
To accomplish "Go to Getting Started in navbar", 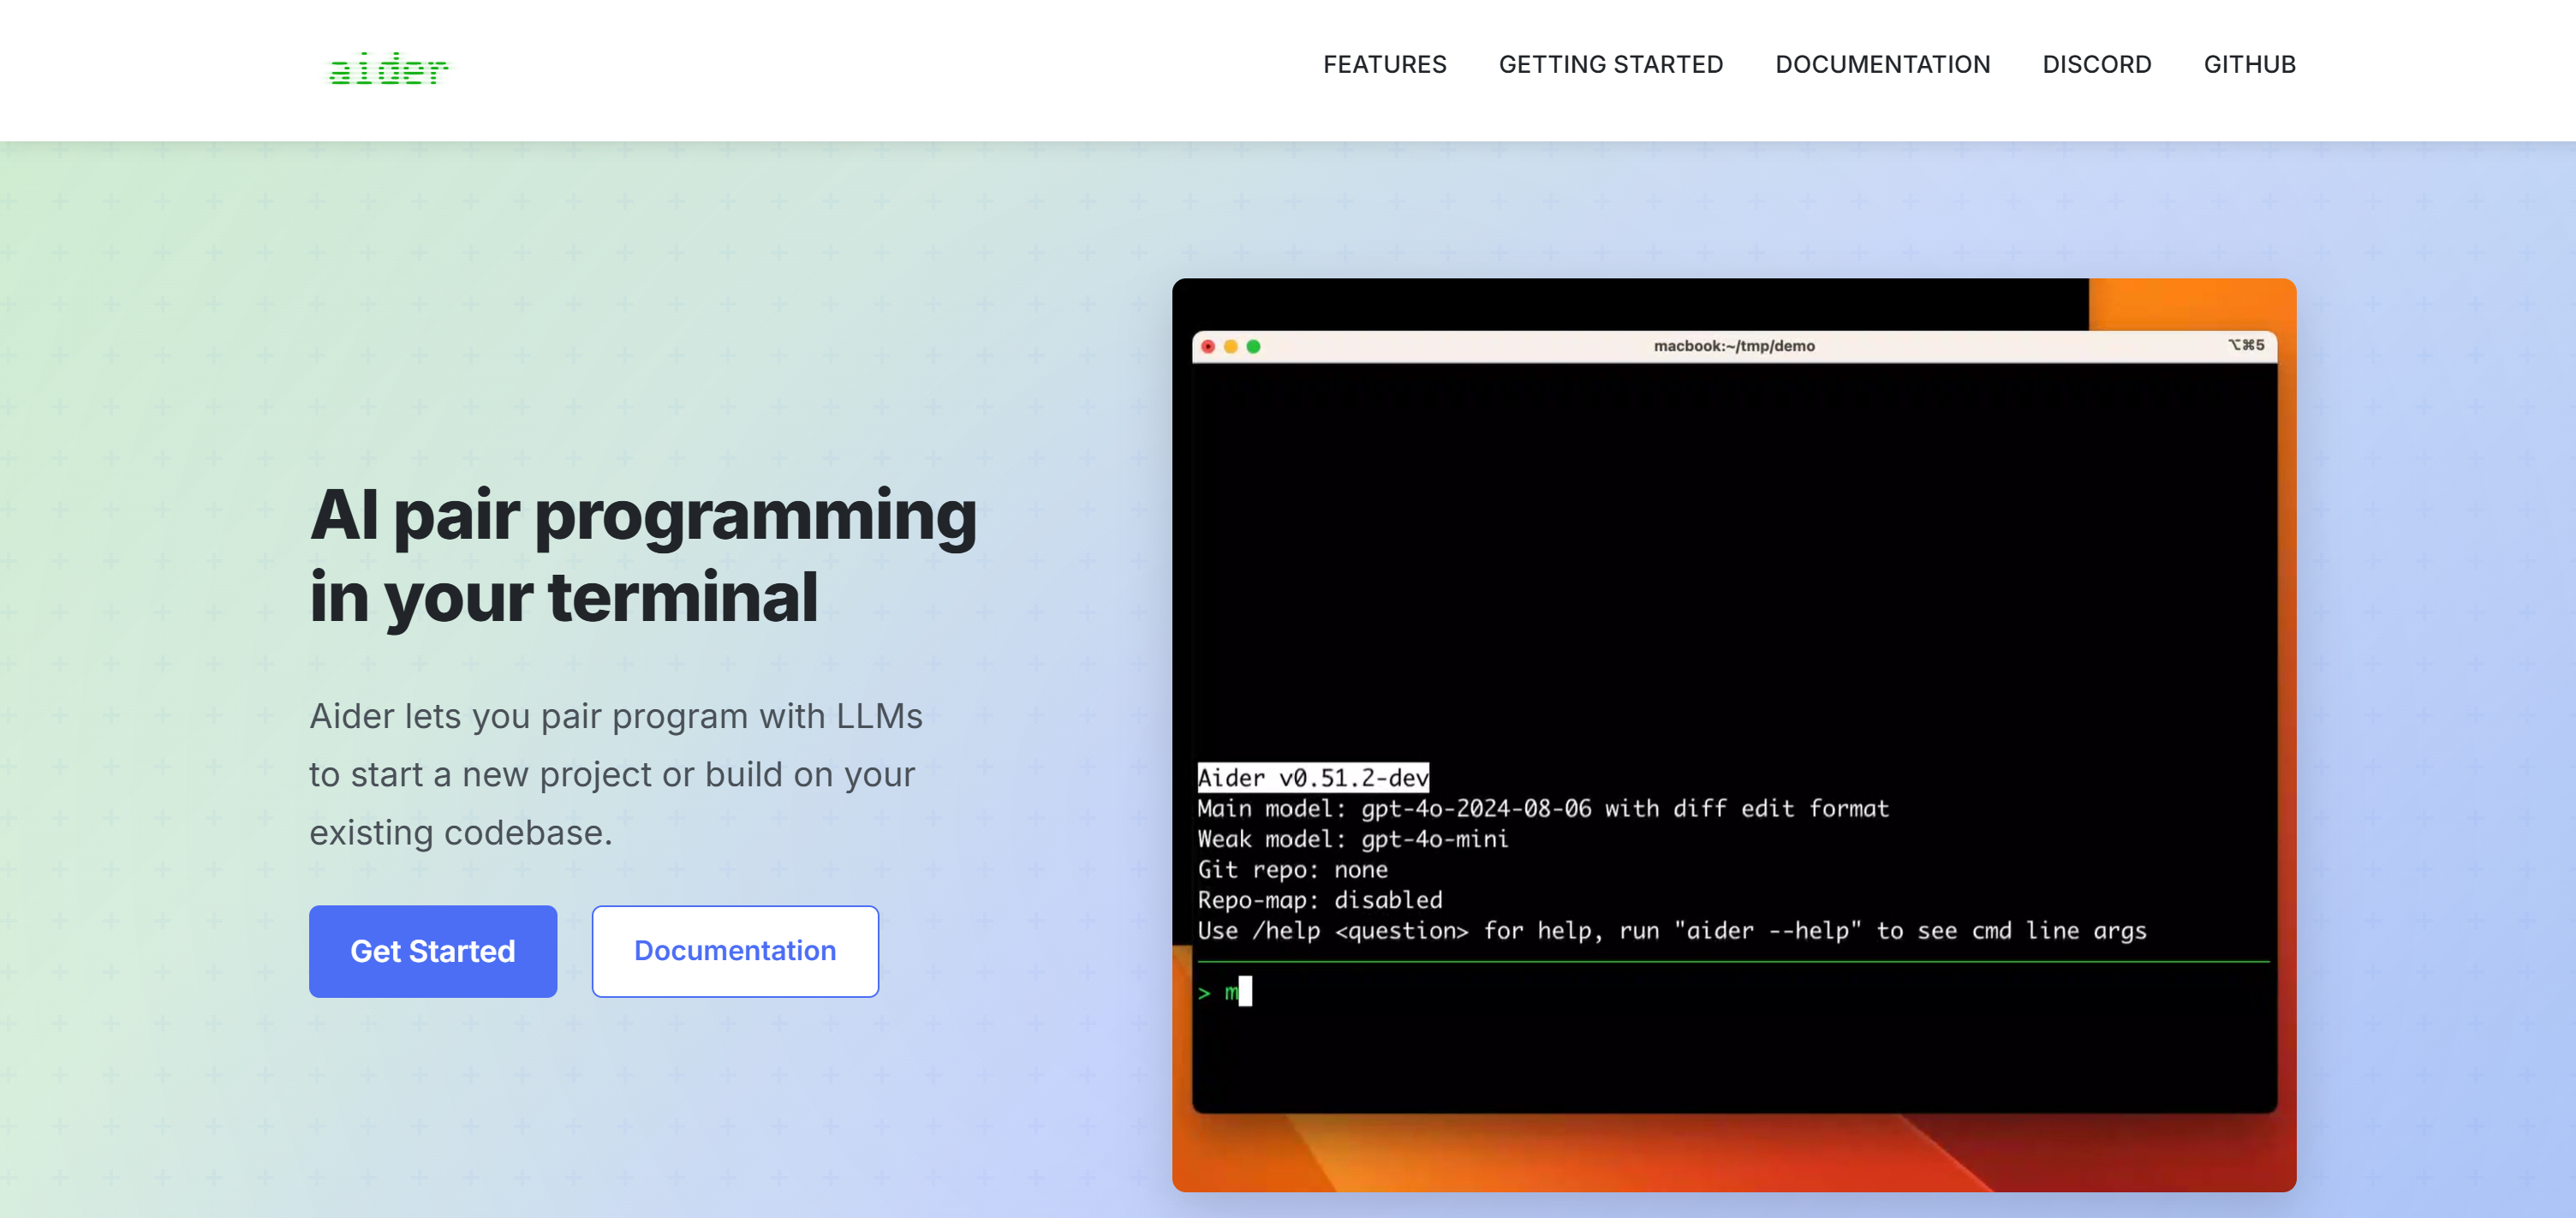I will (x=1610, y=65).
